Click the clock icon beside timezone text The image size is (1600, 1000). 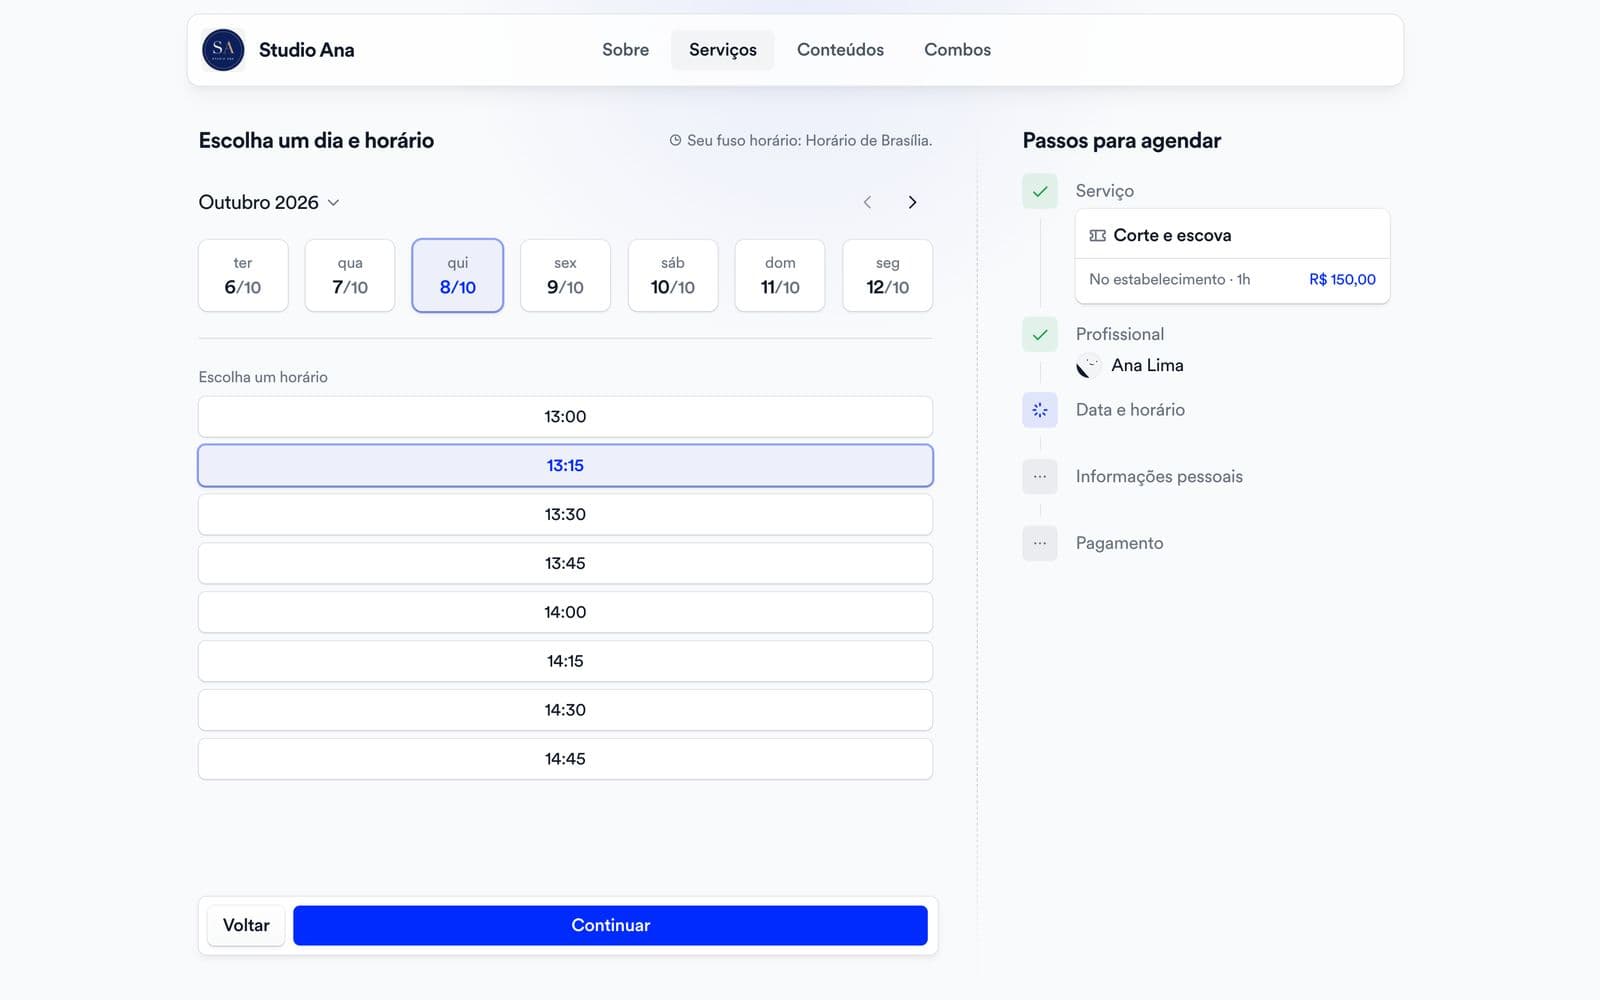pos(675,141)
